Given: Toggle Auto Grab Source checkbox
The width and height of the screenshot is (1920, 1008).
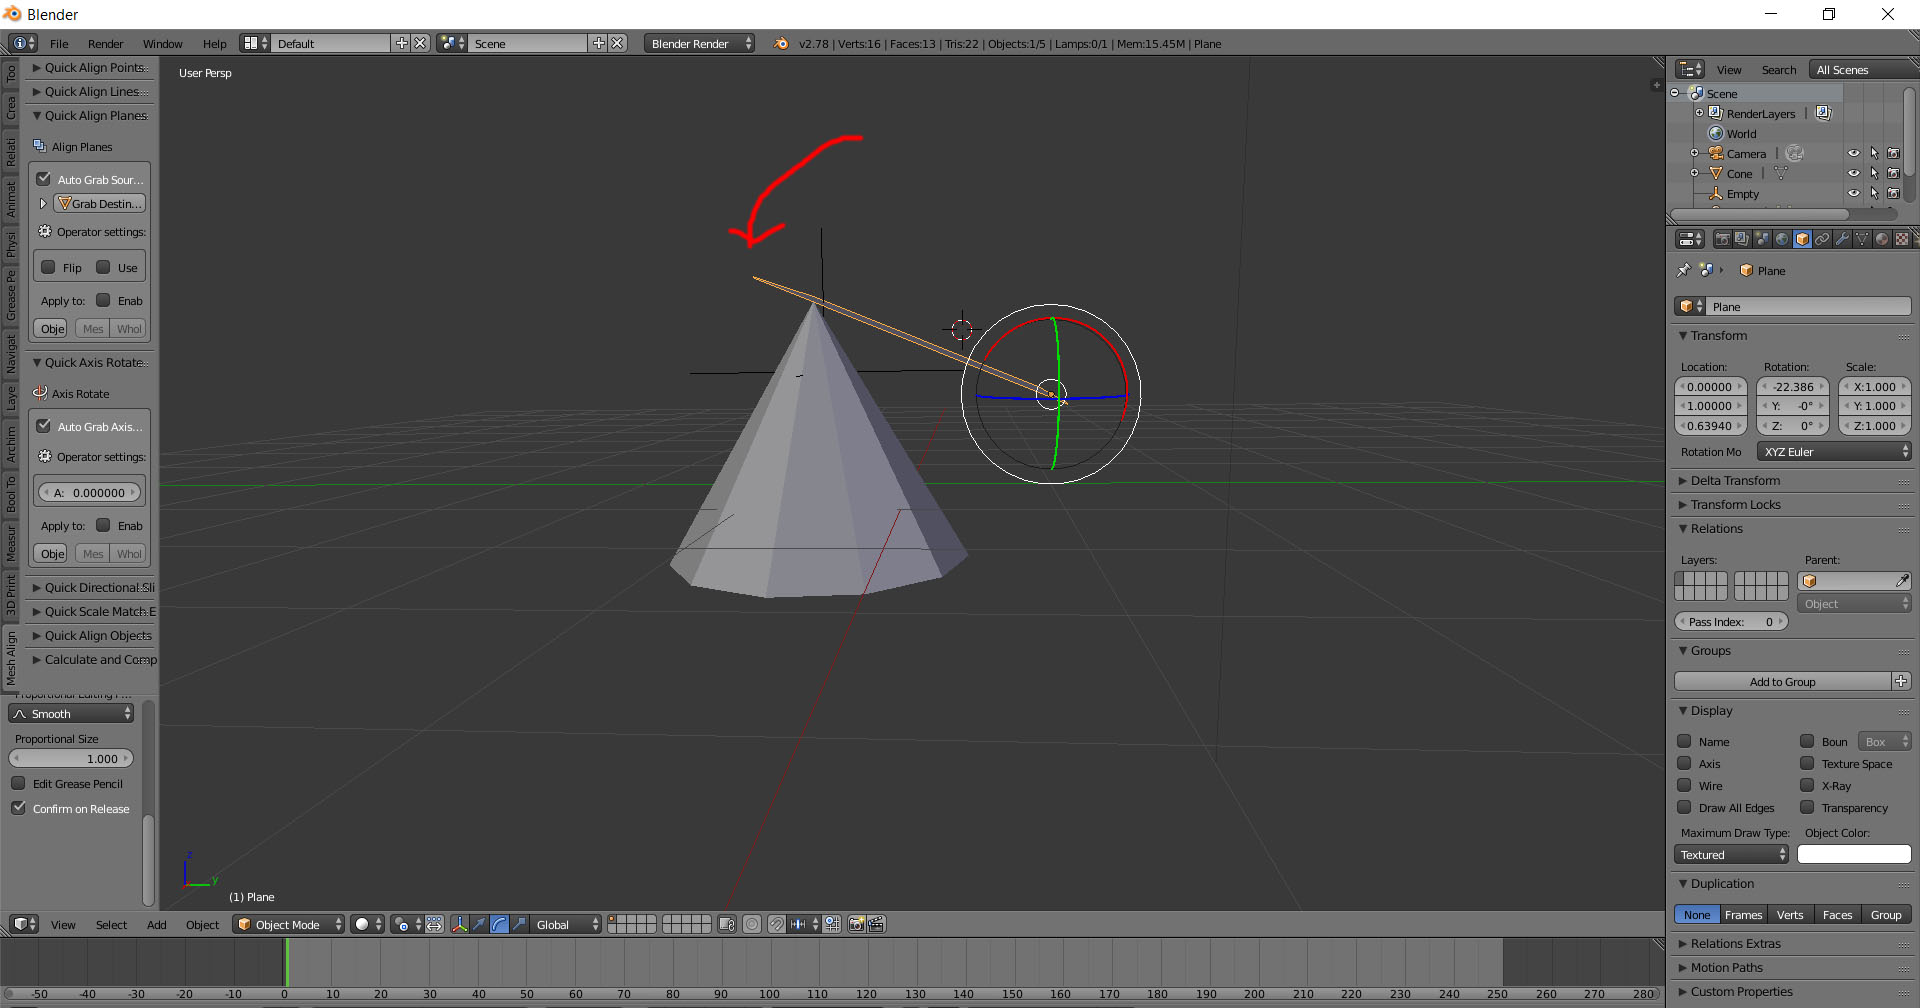Looking at the screenshot, I should (x=44, y=179).
